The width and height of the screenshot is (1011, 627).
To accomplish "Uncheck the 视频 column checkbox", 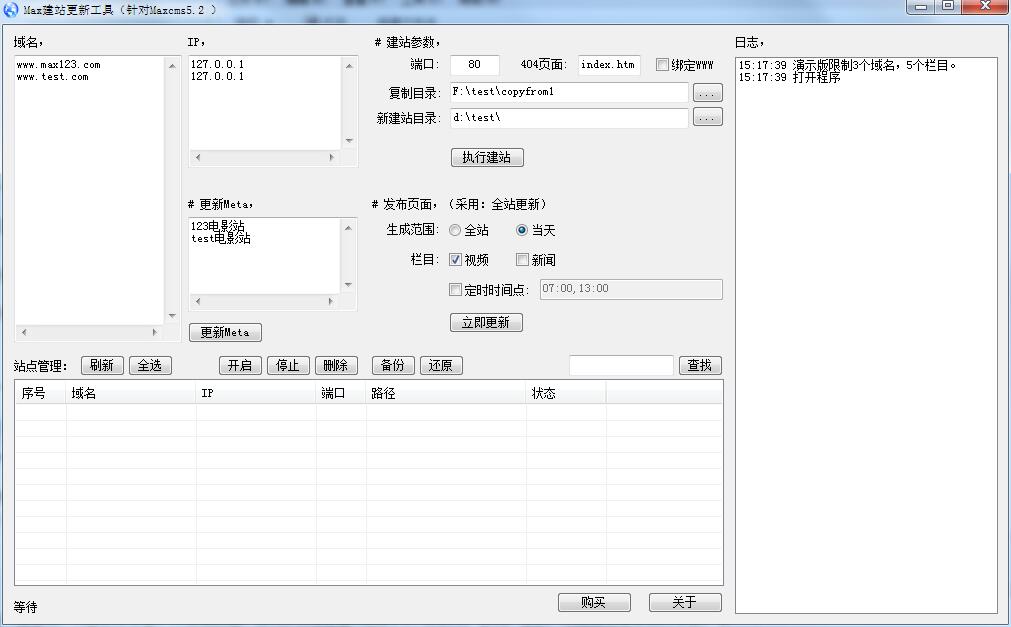I will coord(456,260).
